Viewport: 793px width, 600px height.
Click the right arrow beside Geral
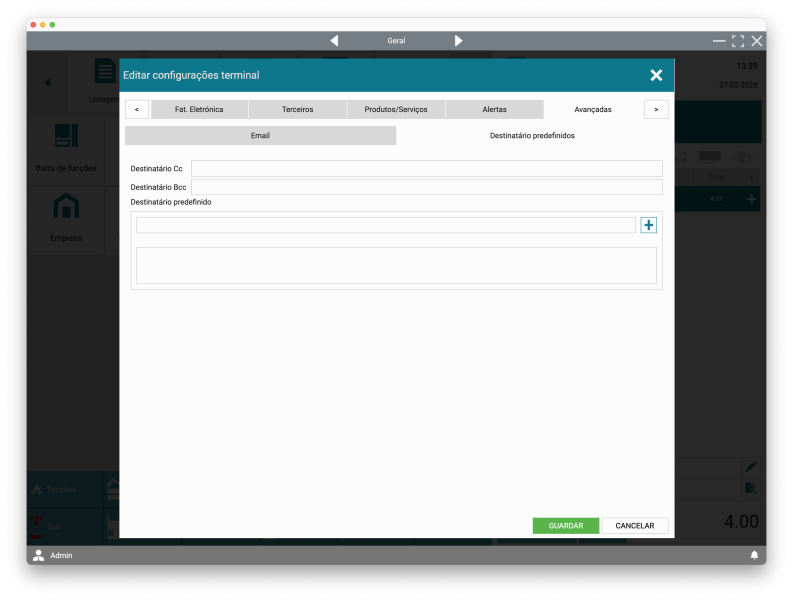click(x=458, y=41)
